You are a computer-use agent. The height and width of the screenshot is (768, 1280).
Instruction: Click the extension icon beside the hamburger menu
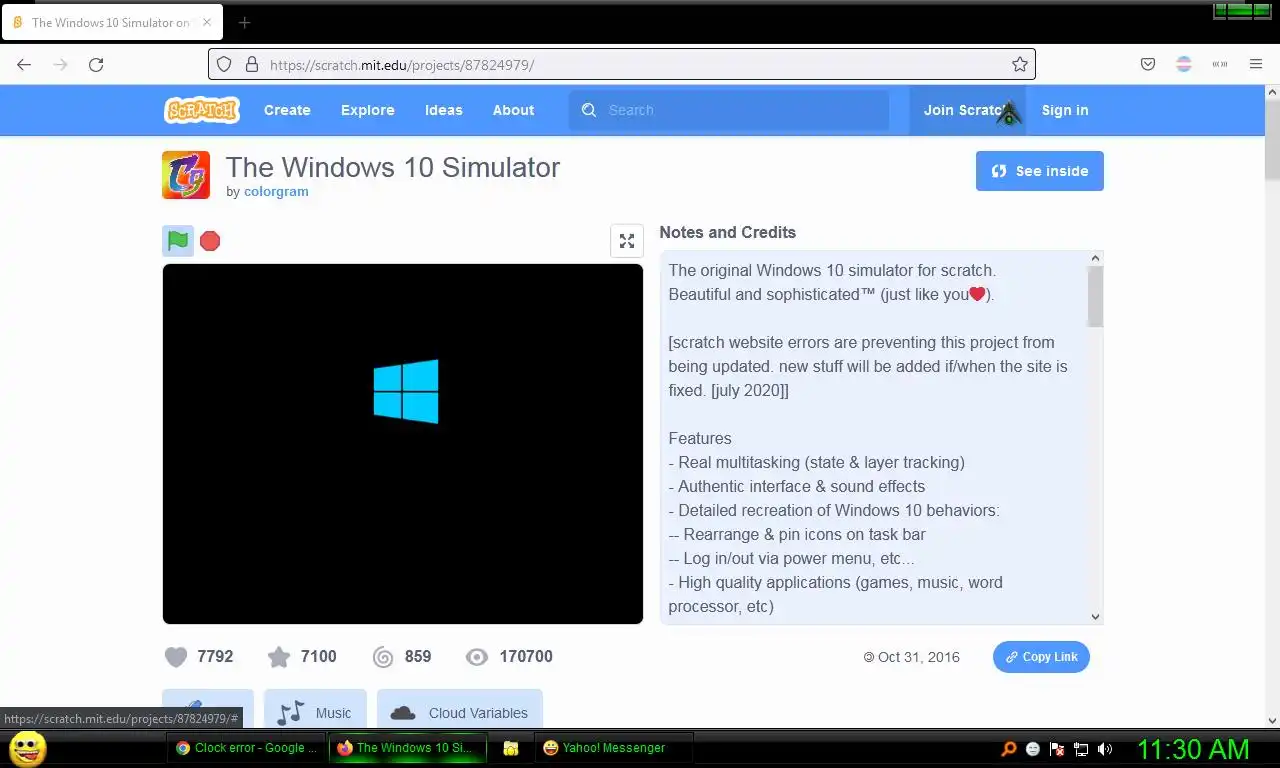point(1220,64)
